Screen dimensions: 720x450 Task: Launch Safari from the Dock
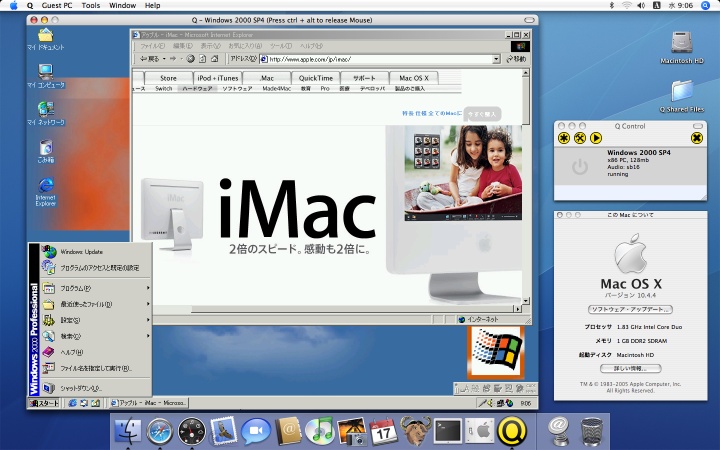tap(159, 432)
